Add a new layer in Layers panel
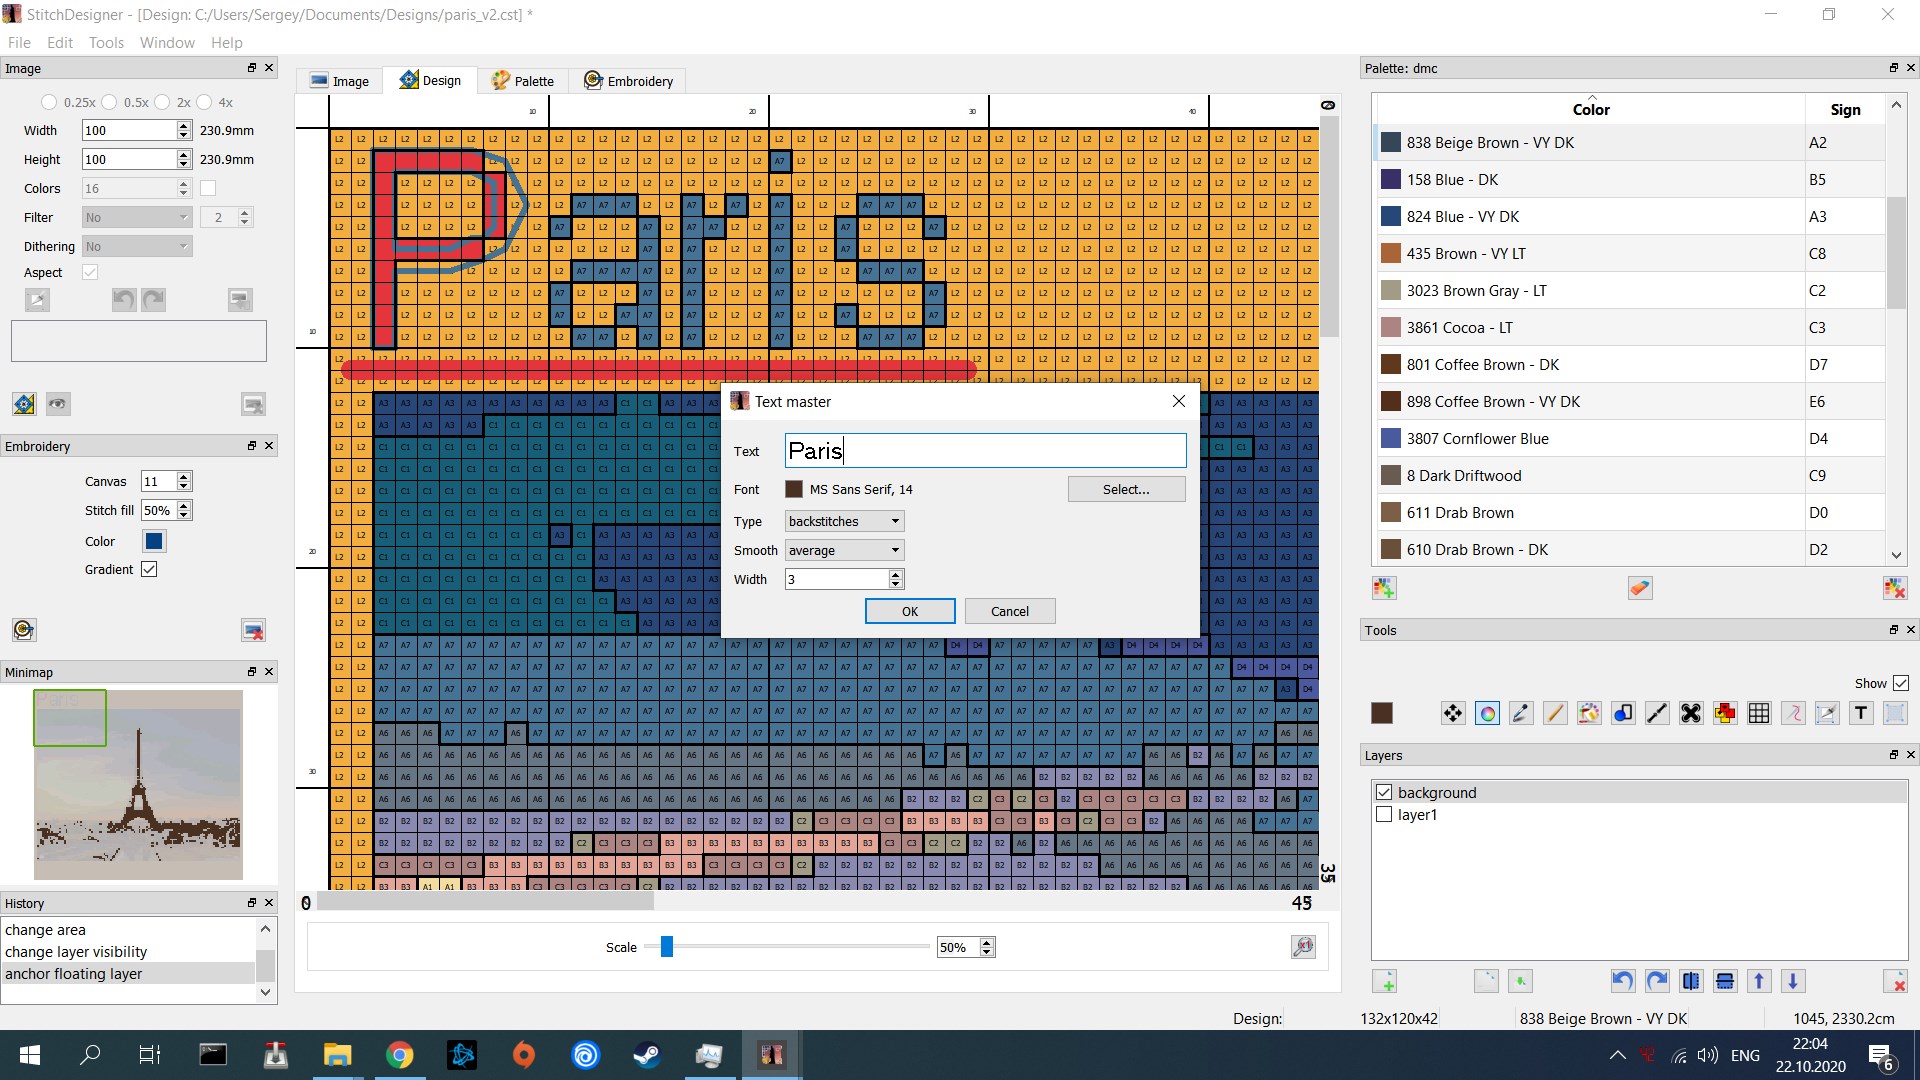Image resolution: width=1920 pixels, height=1080 pixels. click(1386, 981)
